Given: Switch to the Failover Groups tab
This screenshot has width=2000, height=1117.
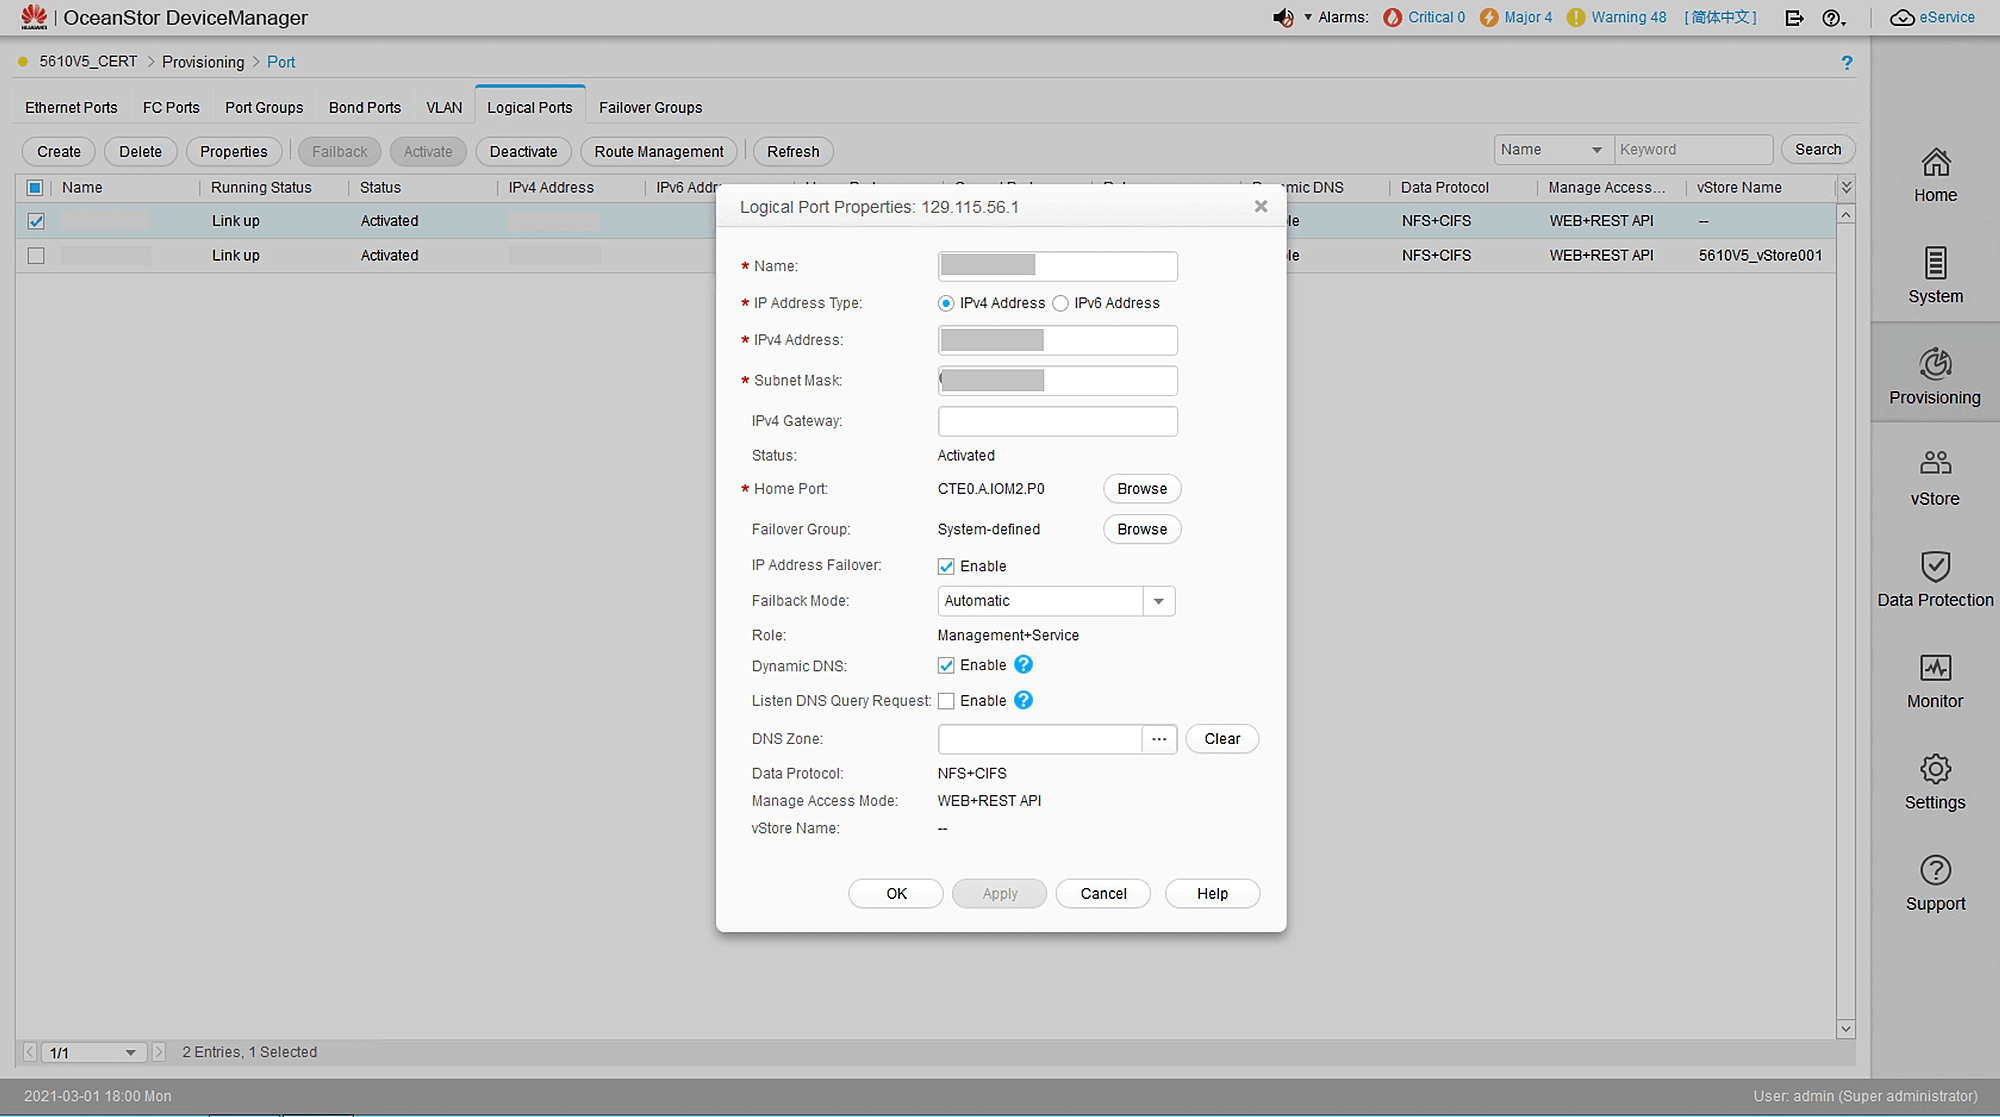Looking at the screenshot, I should [x=650, y=108].
